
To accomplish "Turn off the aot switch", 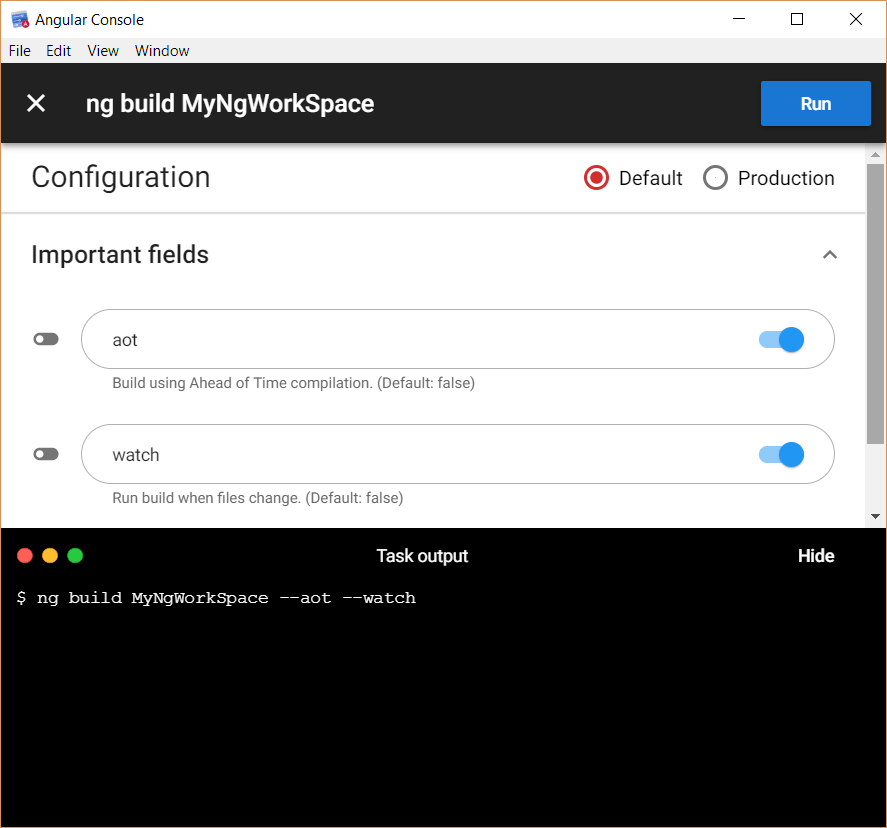I will [781, 339].
